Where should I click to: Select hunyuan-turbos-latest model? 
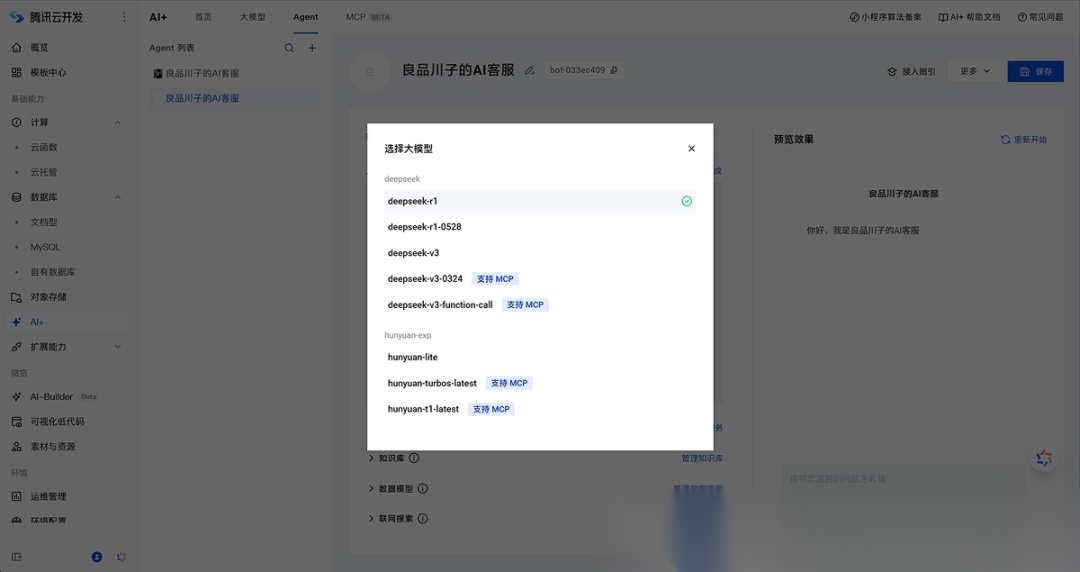pyautogui.click(x=540, y=383)
